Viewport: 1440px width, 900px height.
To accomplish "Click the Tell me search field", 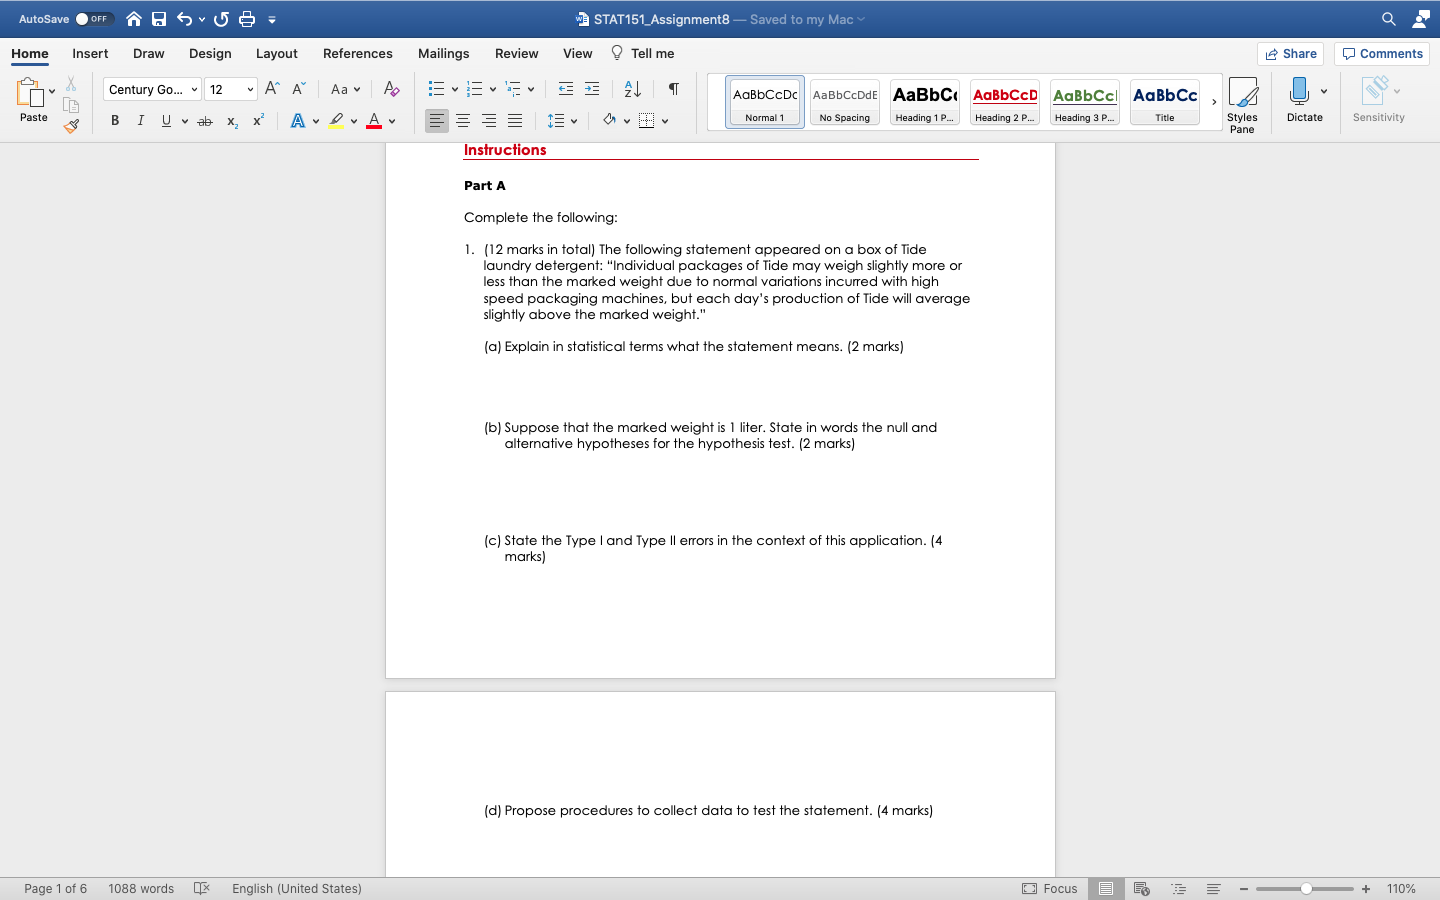I will [x=643, y=54].
